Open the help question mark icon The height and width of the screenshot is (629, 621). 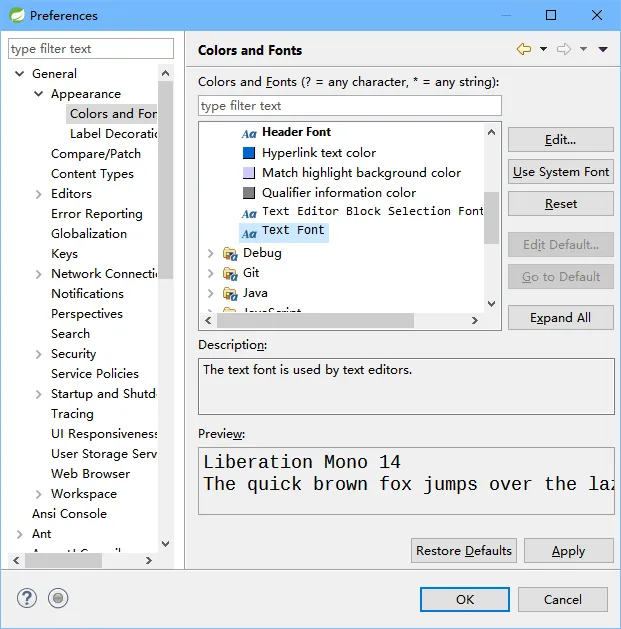[27, 599]
